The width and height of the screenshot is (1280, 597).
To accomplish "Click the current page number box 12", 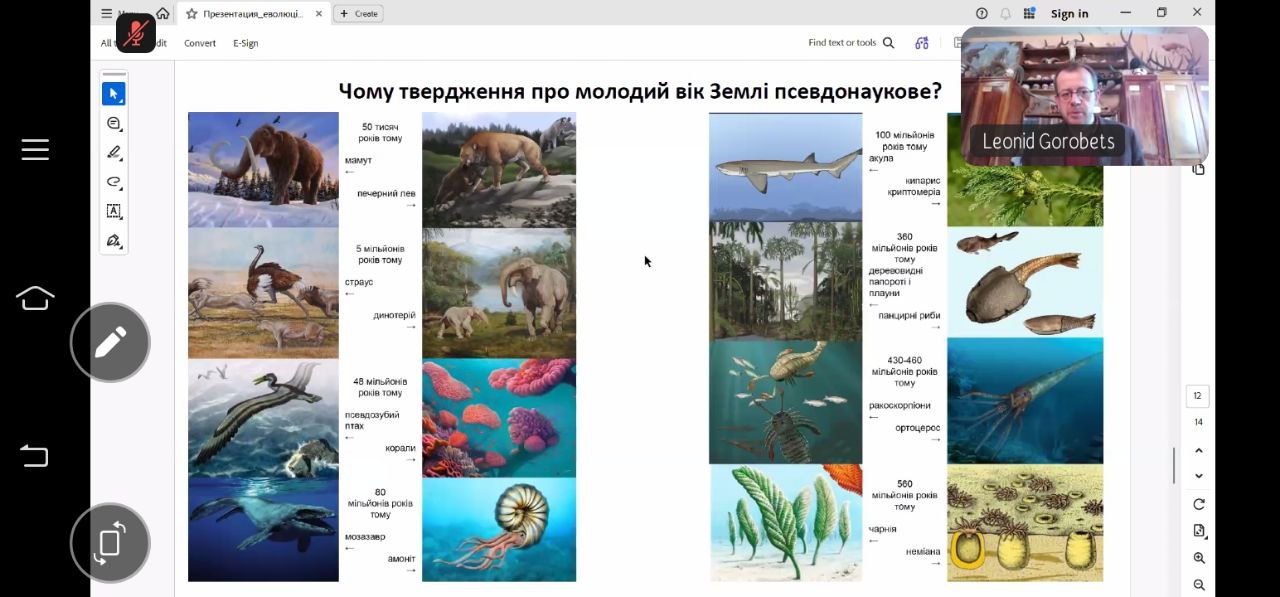I will click(x=1197, y=396).
